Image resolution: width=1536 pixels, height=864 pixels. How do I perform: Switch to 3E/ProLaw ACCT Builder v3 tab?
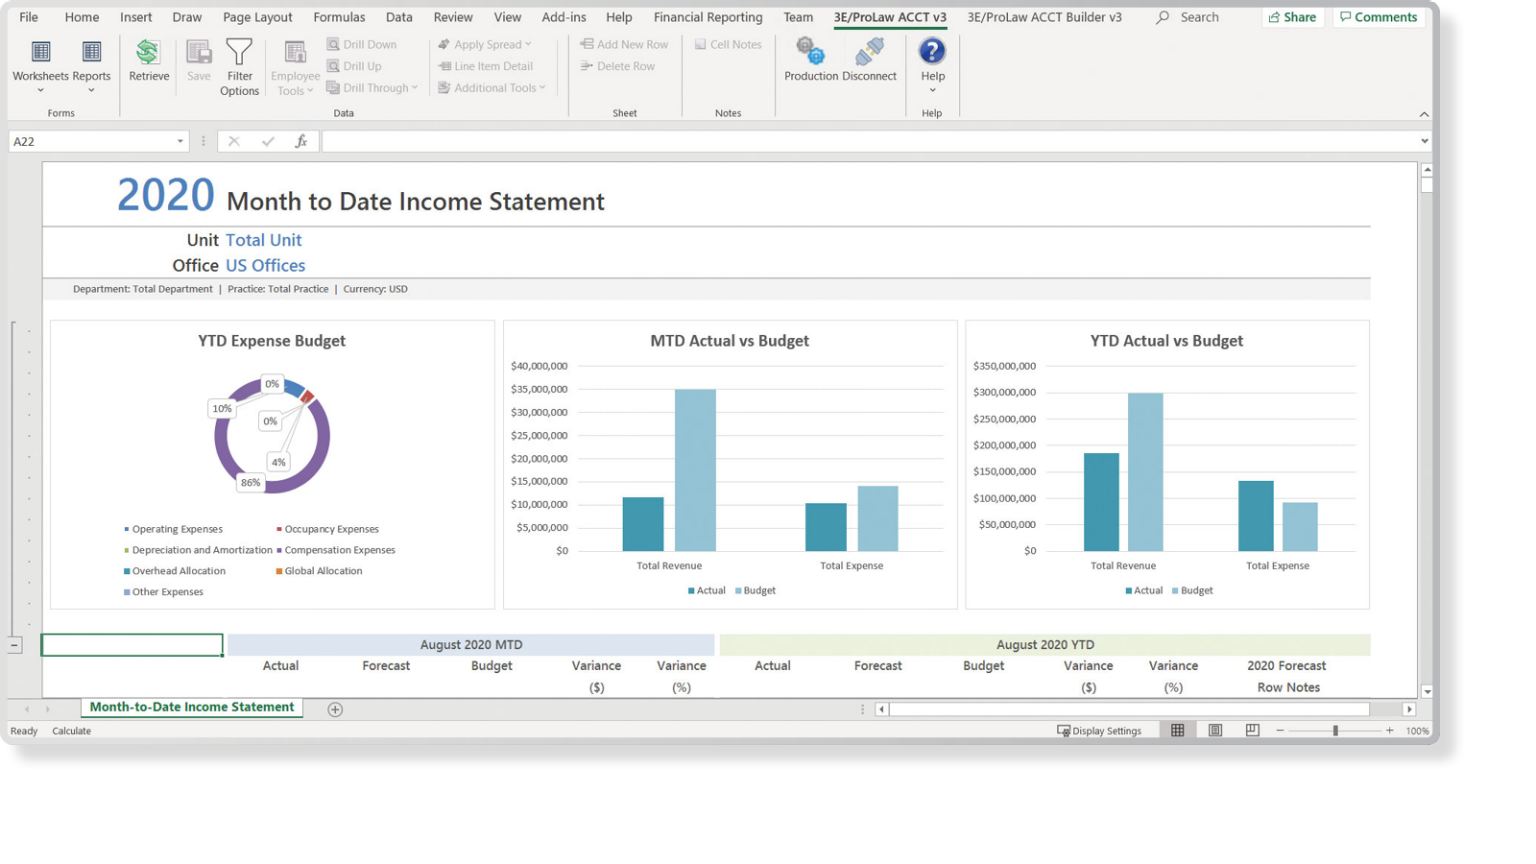[x=1044, y=17]
